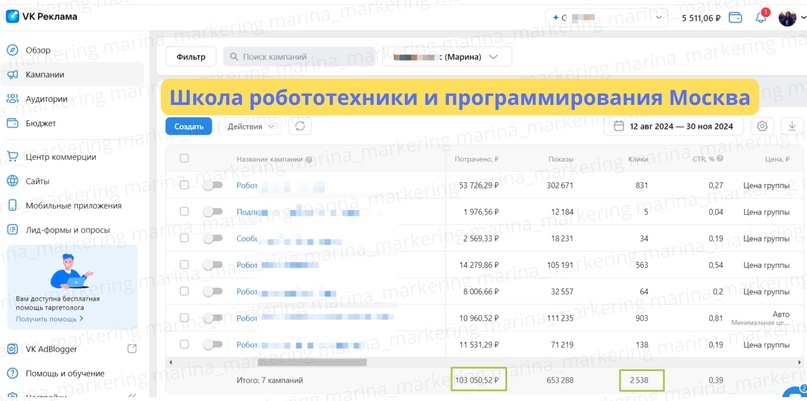Click into Поиск кампаний search field
The image size is (807, 401).
300,57
